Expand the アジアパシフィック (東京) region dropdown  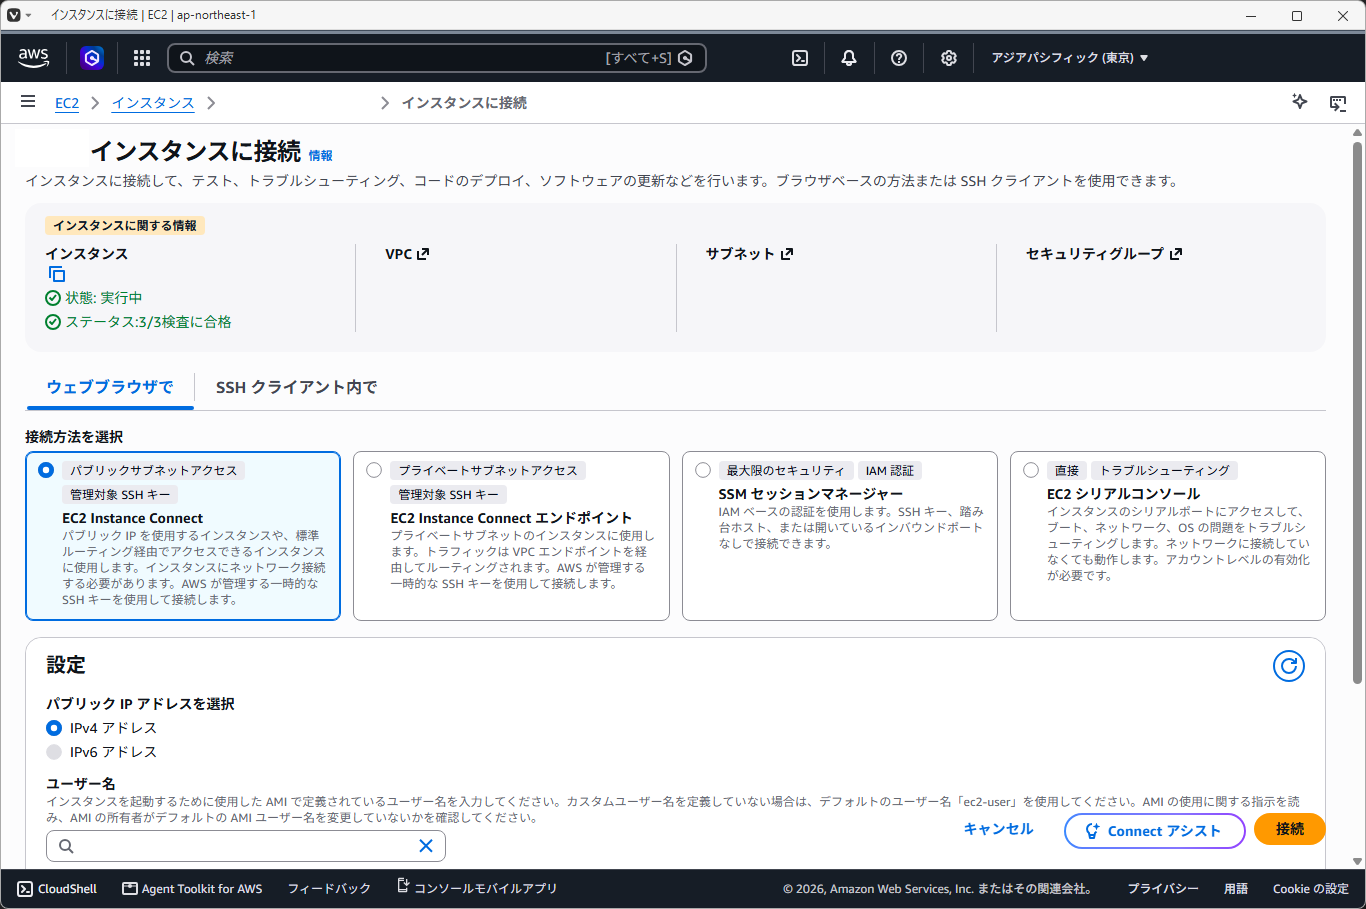pyautogui.click(x=1070, y=58)
